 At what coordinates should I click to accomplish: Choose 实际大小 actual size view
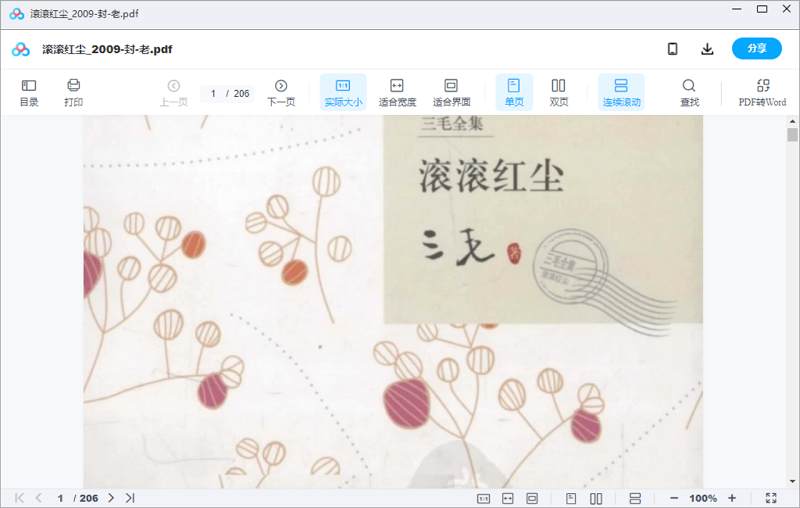[343, 92]
